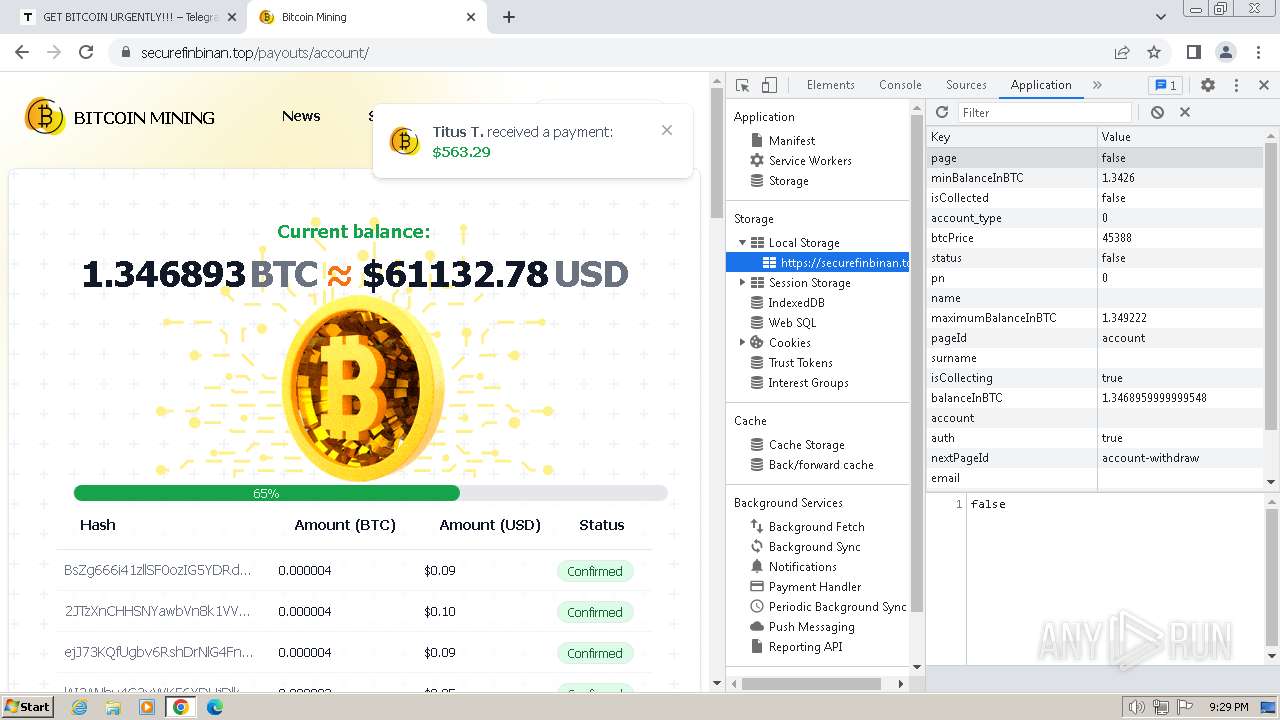The height and width of the screenshot is (720, 1280).
Task: Open a new browser tab
Action: [509, 17]
